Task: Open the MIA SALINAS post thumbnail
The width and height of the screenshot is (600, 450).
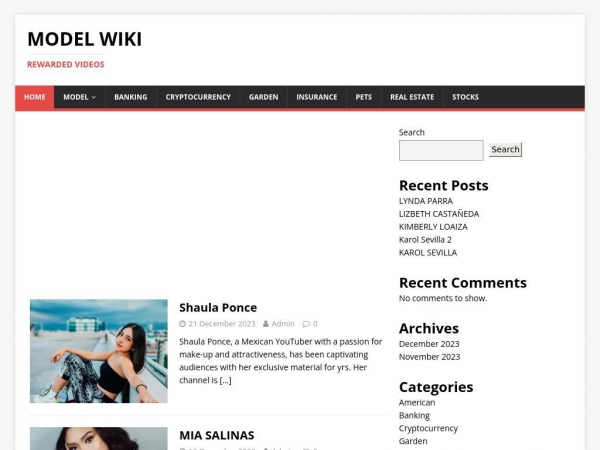Action: pyautogui.click(x=99, y=439)
